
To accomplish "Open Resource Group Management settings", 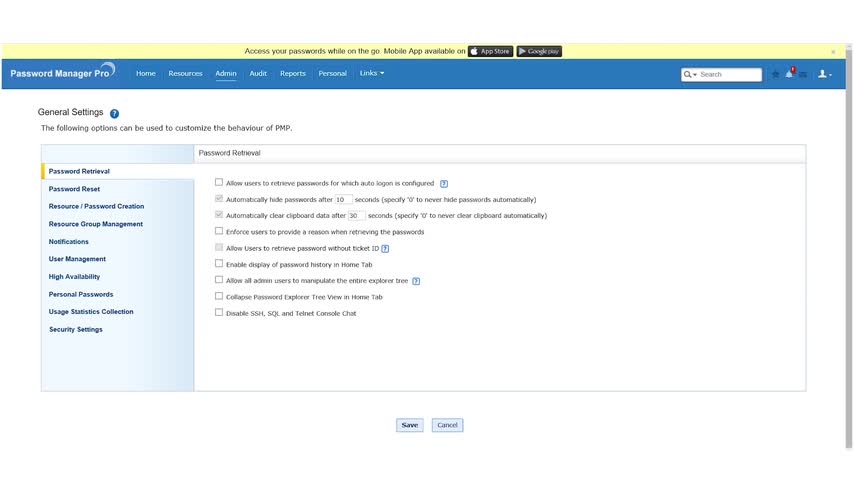I will pos(95,224).
